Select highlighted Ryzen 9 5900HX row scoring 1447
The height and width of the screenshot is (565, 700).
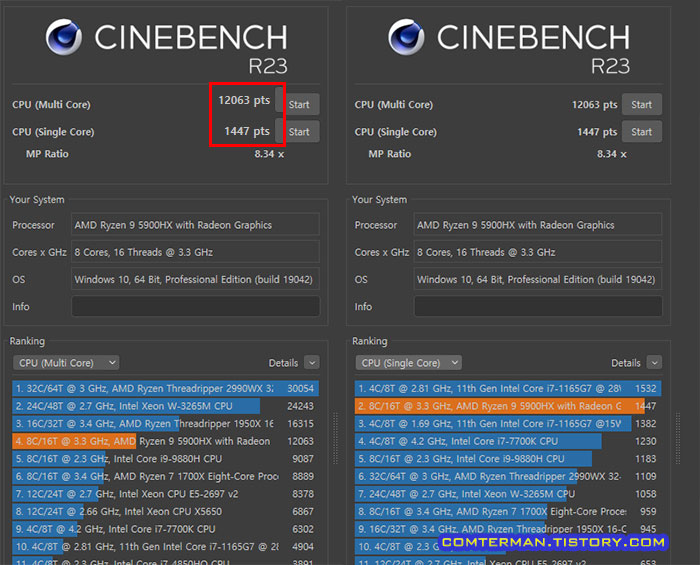coord(508,406)
